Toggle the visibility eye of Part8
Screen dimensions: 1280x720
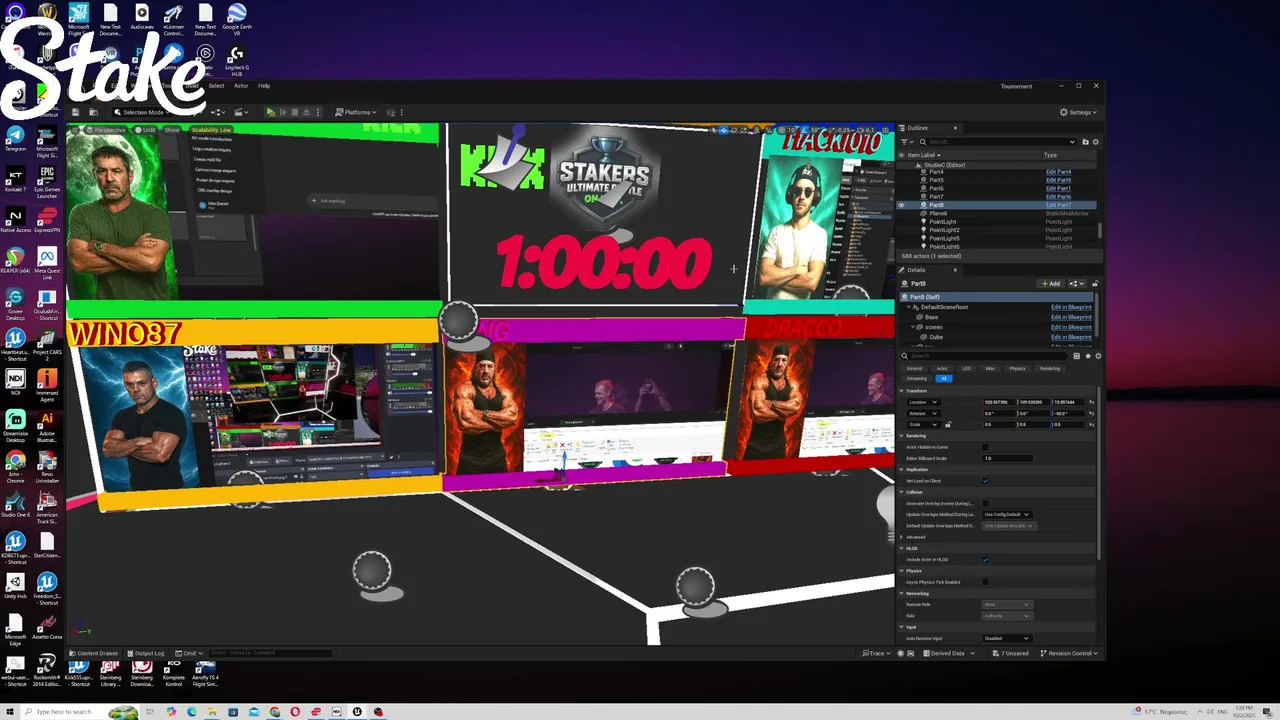pos(901,205)
